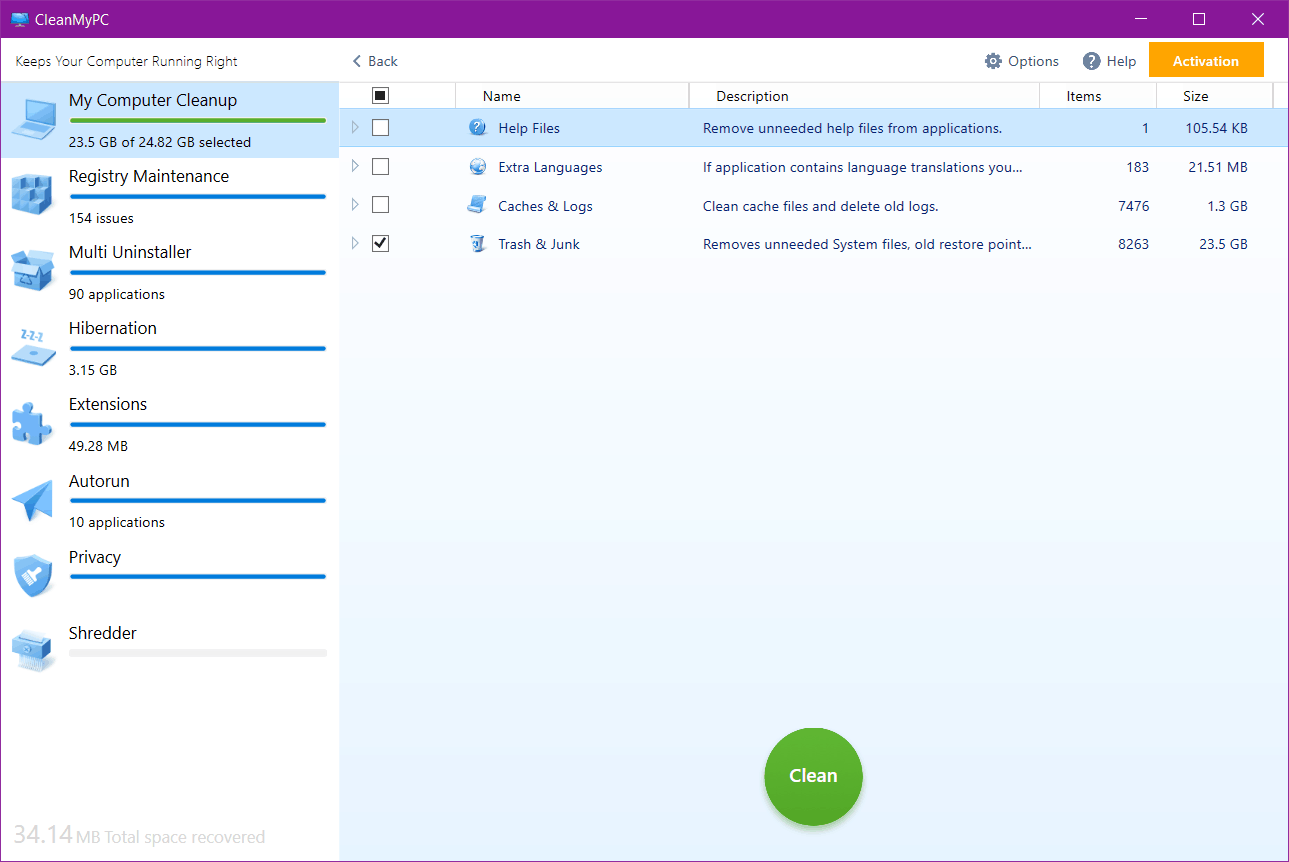Click the My Computer Cleanup laptop icon
This screenshot has width=1289, height=862.
[33, 120]
